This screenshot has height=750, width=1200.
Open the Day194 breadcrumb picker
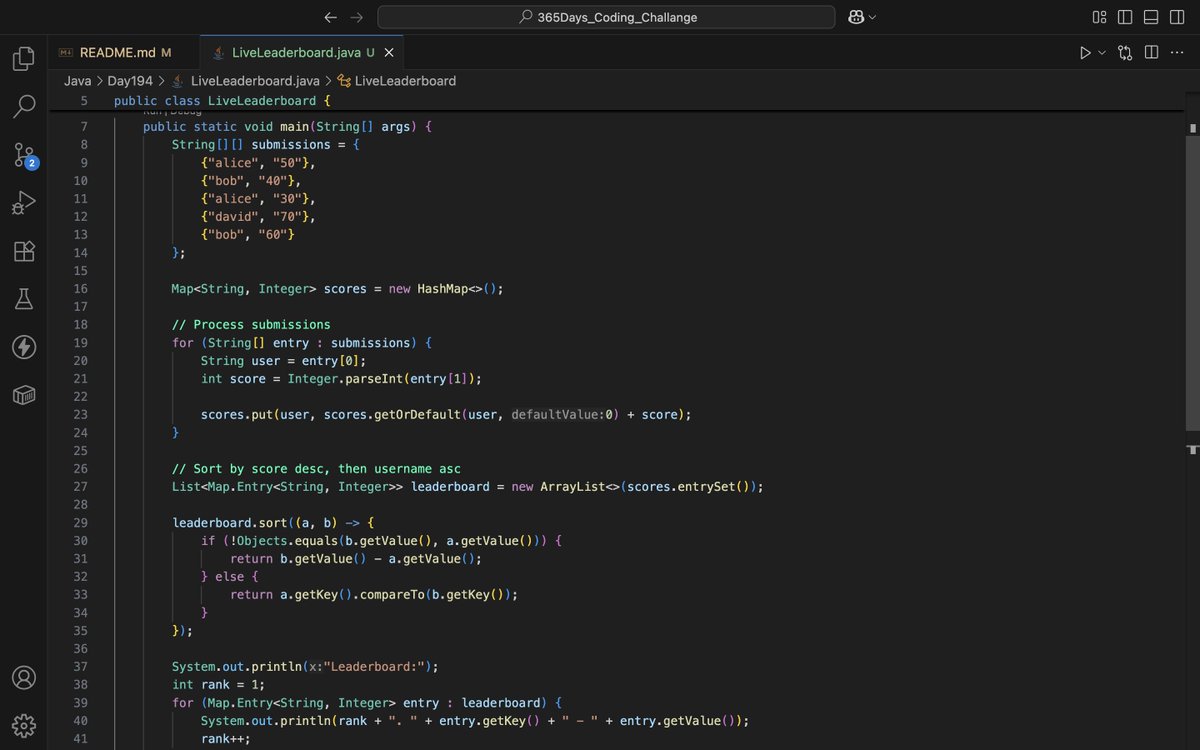click(x=130, y=81)
